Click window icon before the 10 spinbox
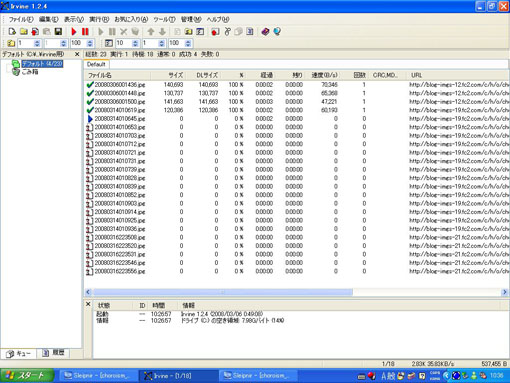The width and height of the screenshot is (510, 383). pyautogui.click(x=109, y=43)
